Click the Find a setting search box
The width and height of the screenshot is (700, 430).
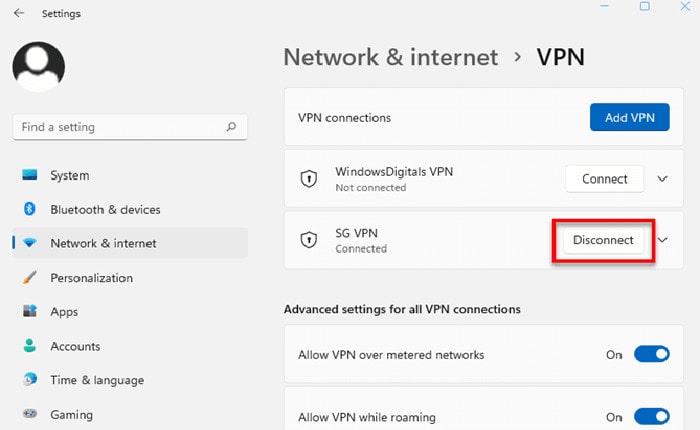pyautogui.click(x=130, y=127)
